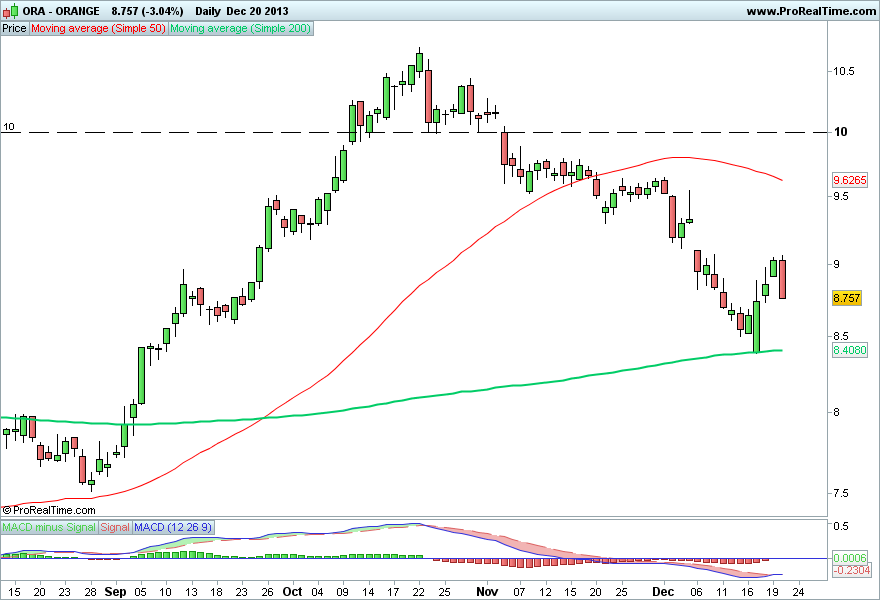Click the red -0.2304 MACD value tag
Screen dimensions: 880x600
coord(851,570)
